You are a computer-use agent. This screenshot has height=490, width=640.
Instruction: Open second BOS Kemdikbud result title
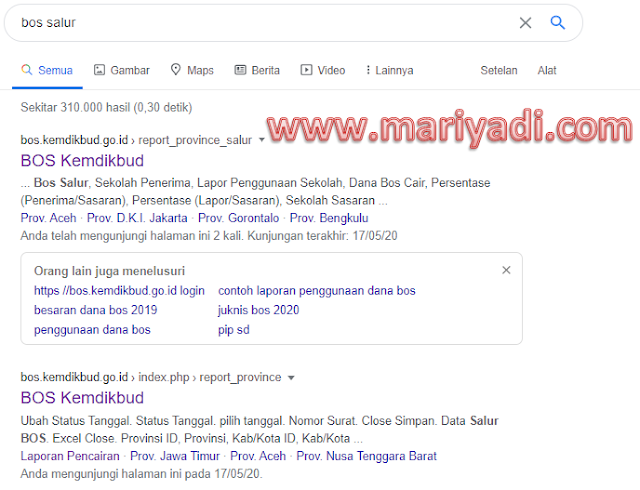click(82, 398)
